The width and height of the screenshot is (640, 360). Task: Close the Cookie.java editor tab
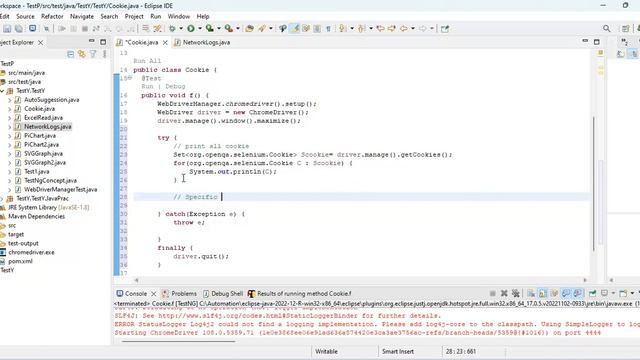[165, 42]
